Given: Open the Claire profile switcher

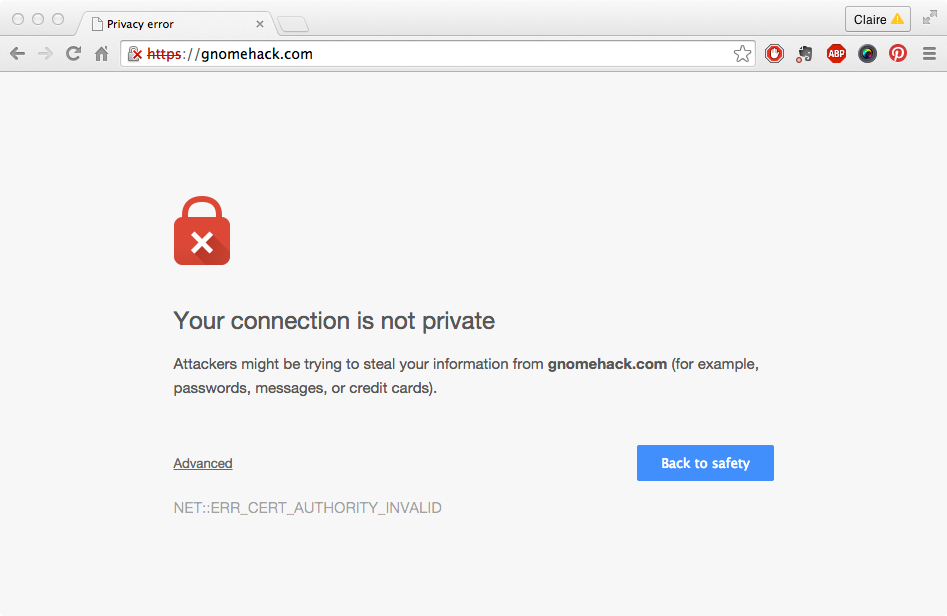Looking at the screenshot, I should coord(878,19).
